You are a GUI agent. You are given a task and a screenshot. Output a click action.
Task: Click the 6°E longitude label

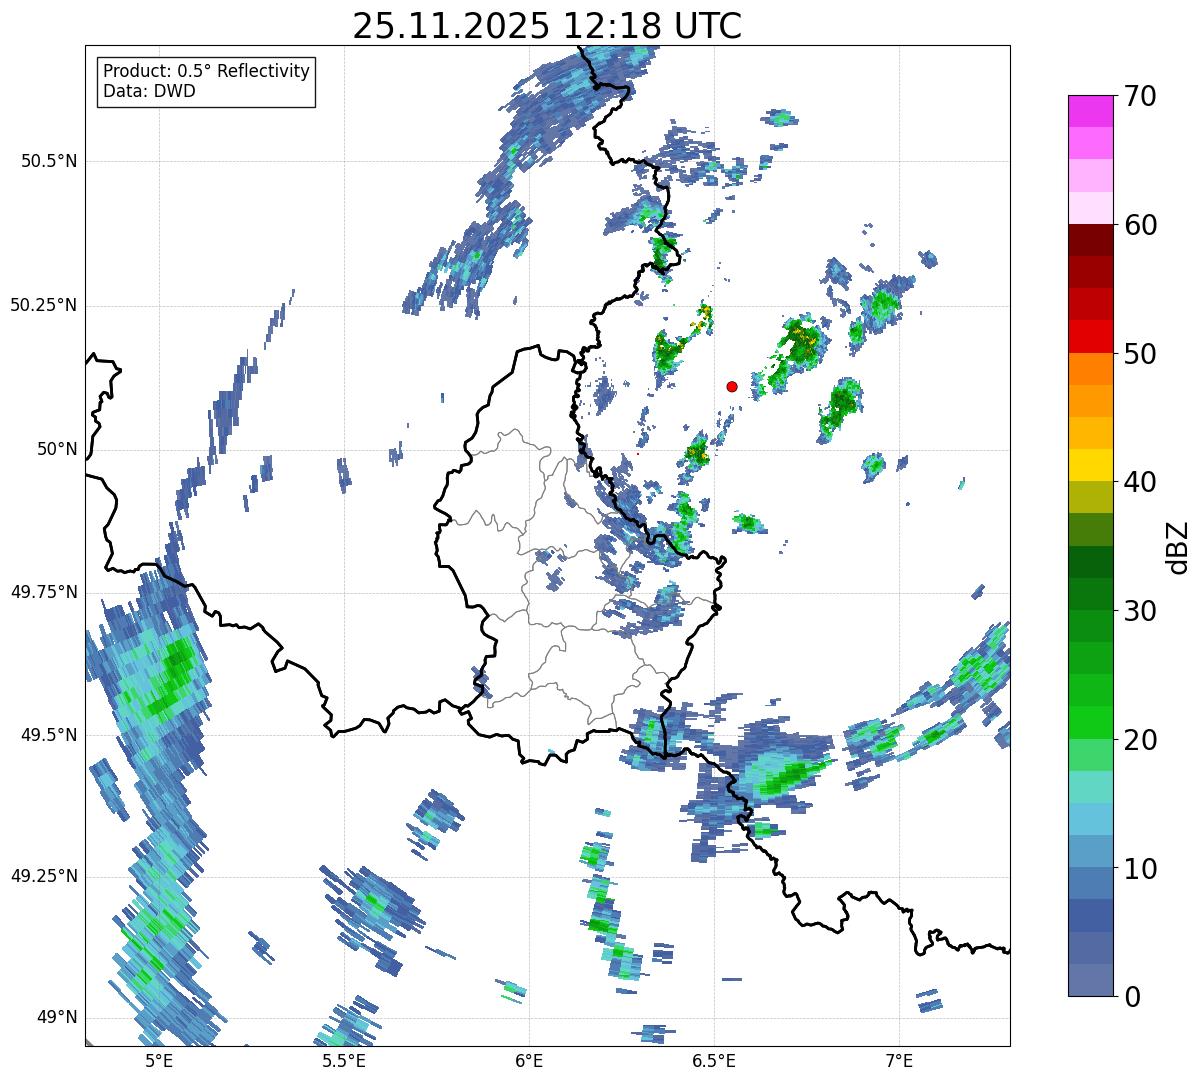529,1060
